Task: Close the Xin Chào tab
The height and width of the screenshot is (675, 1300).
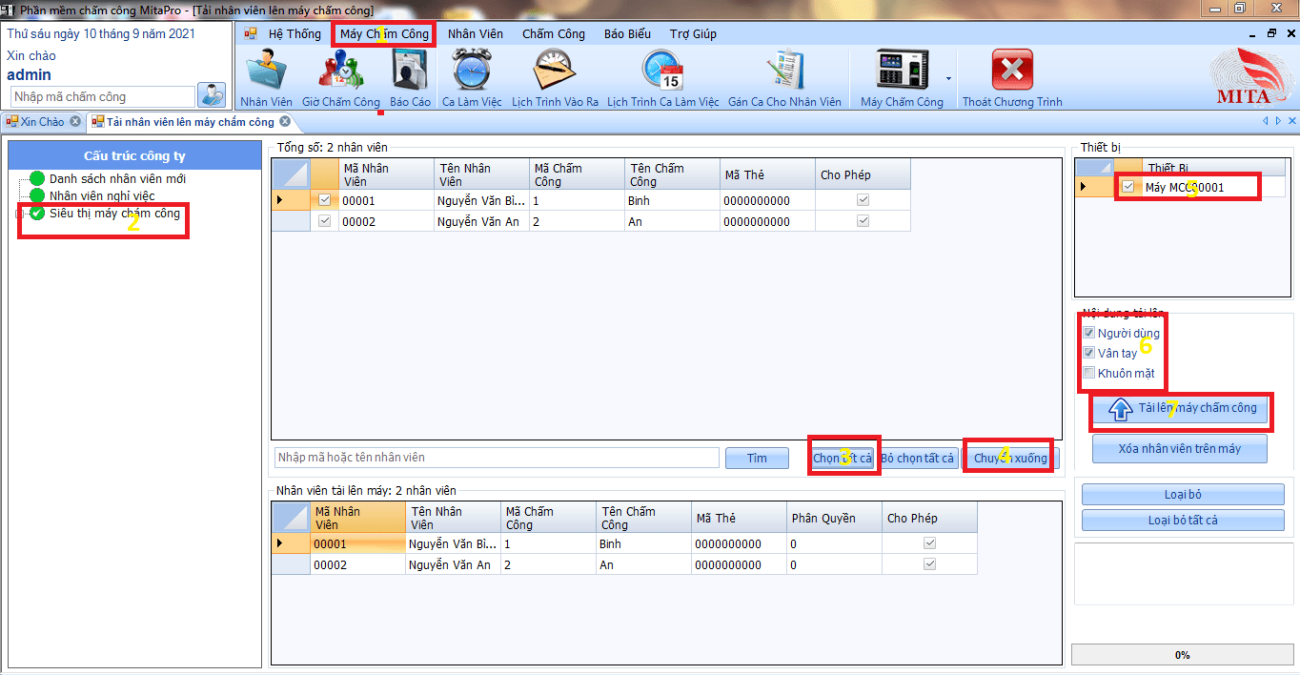Action: point(75,122)
